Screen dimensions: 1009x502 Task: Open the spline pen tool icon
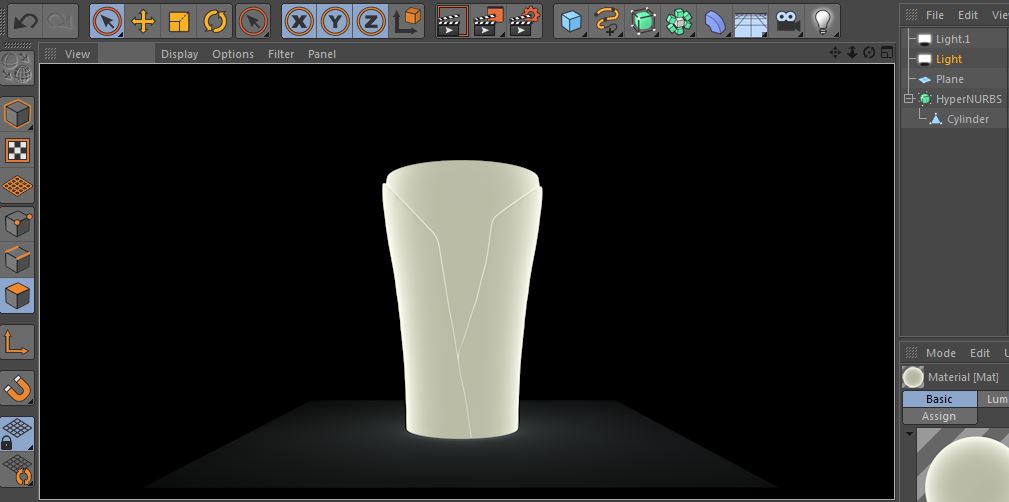click(x=606, y=21)
